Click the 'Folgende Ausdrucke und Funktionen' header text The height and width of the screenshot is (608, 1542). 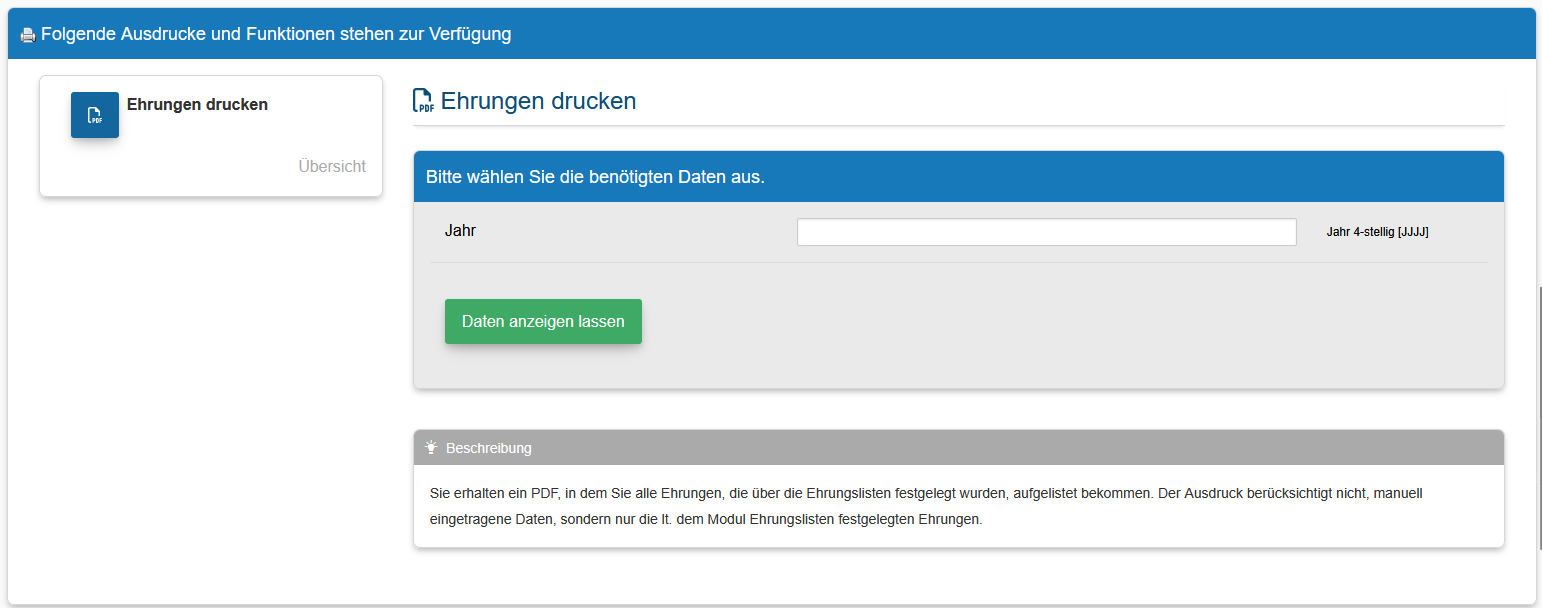pos(276,34)
